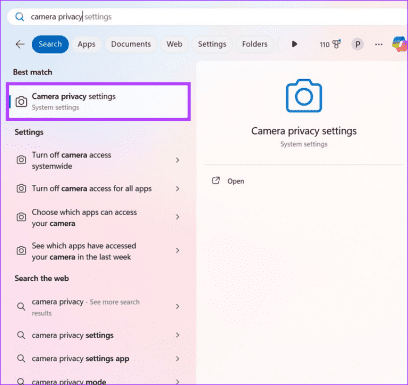408x385 pixels.
Task: Click 'camera privacy - See more search results' text
Action: [86, 307]
